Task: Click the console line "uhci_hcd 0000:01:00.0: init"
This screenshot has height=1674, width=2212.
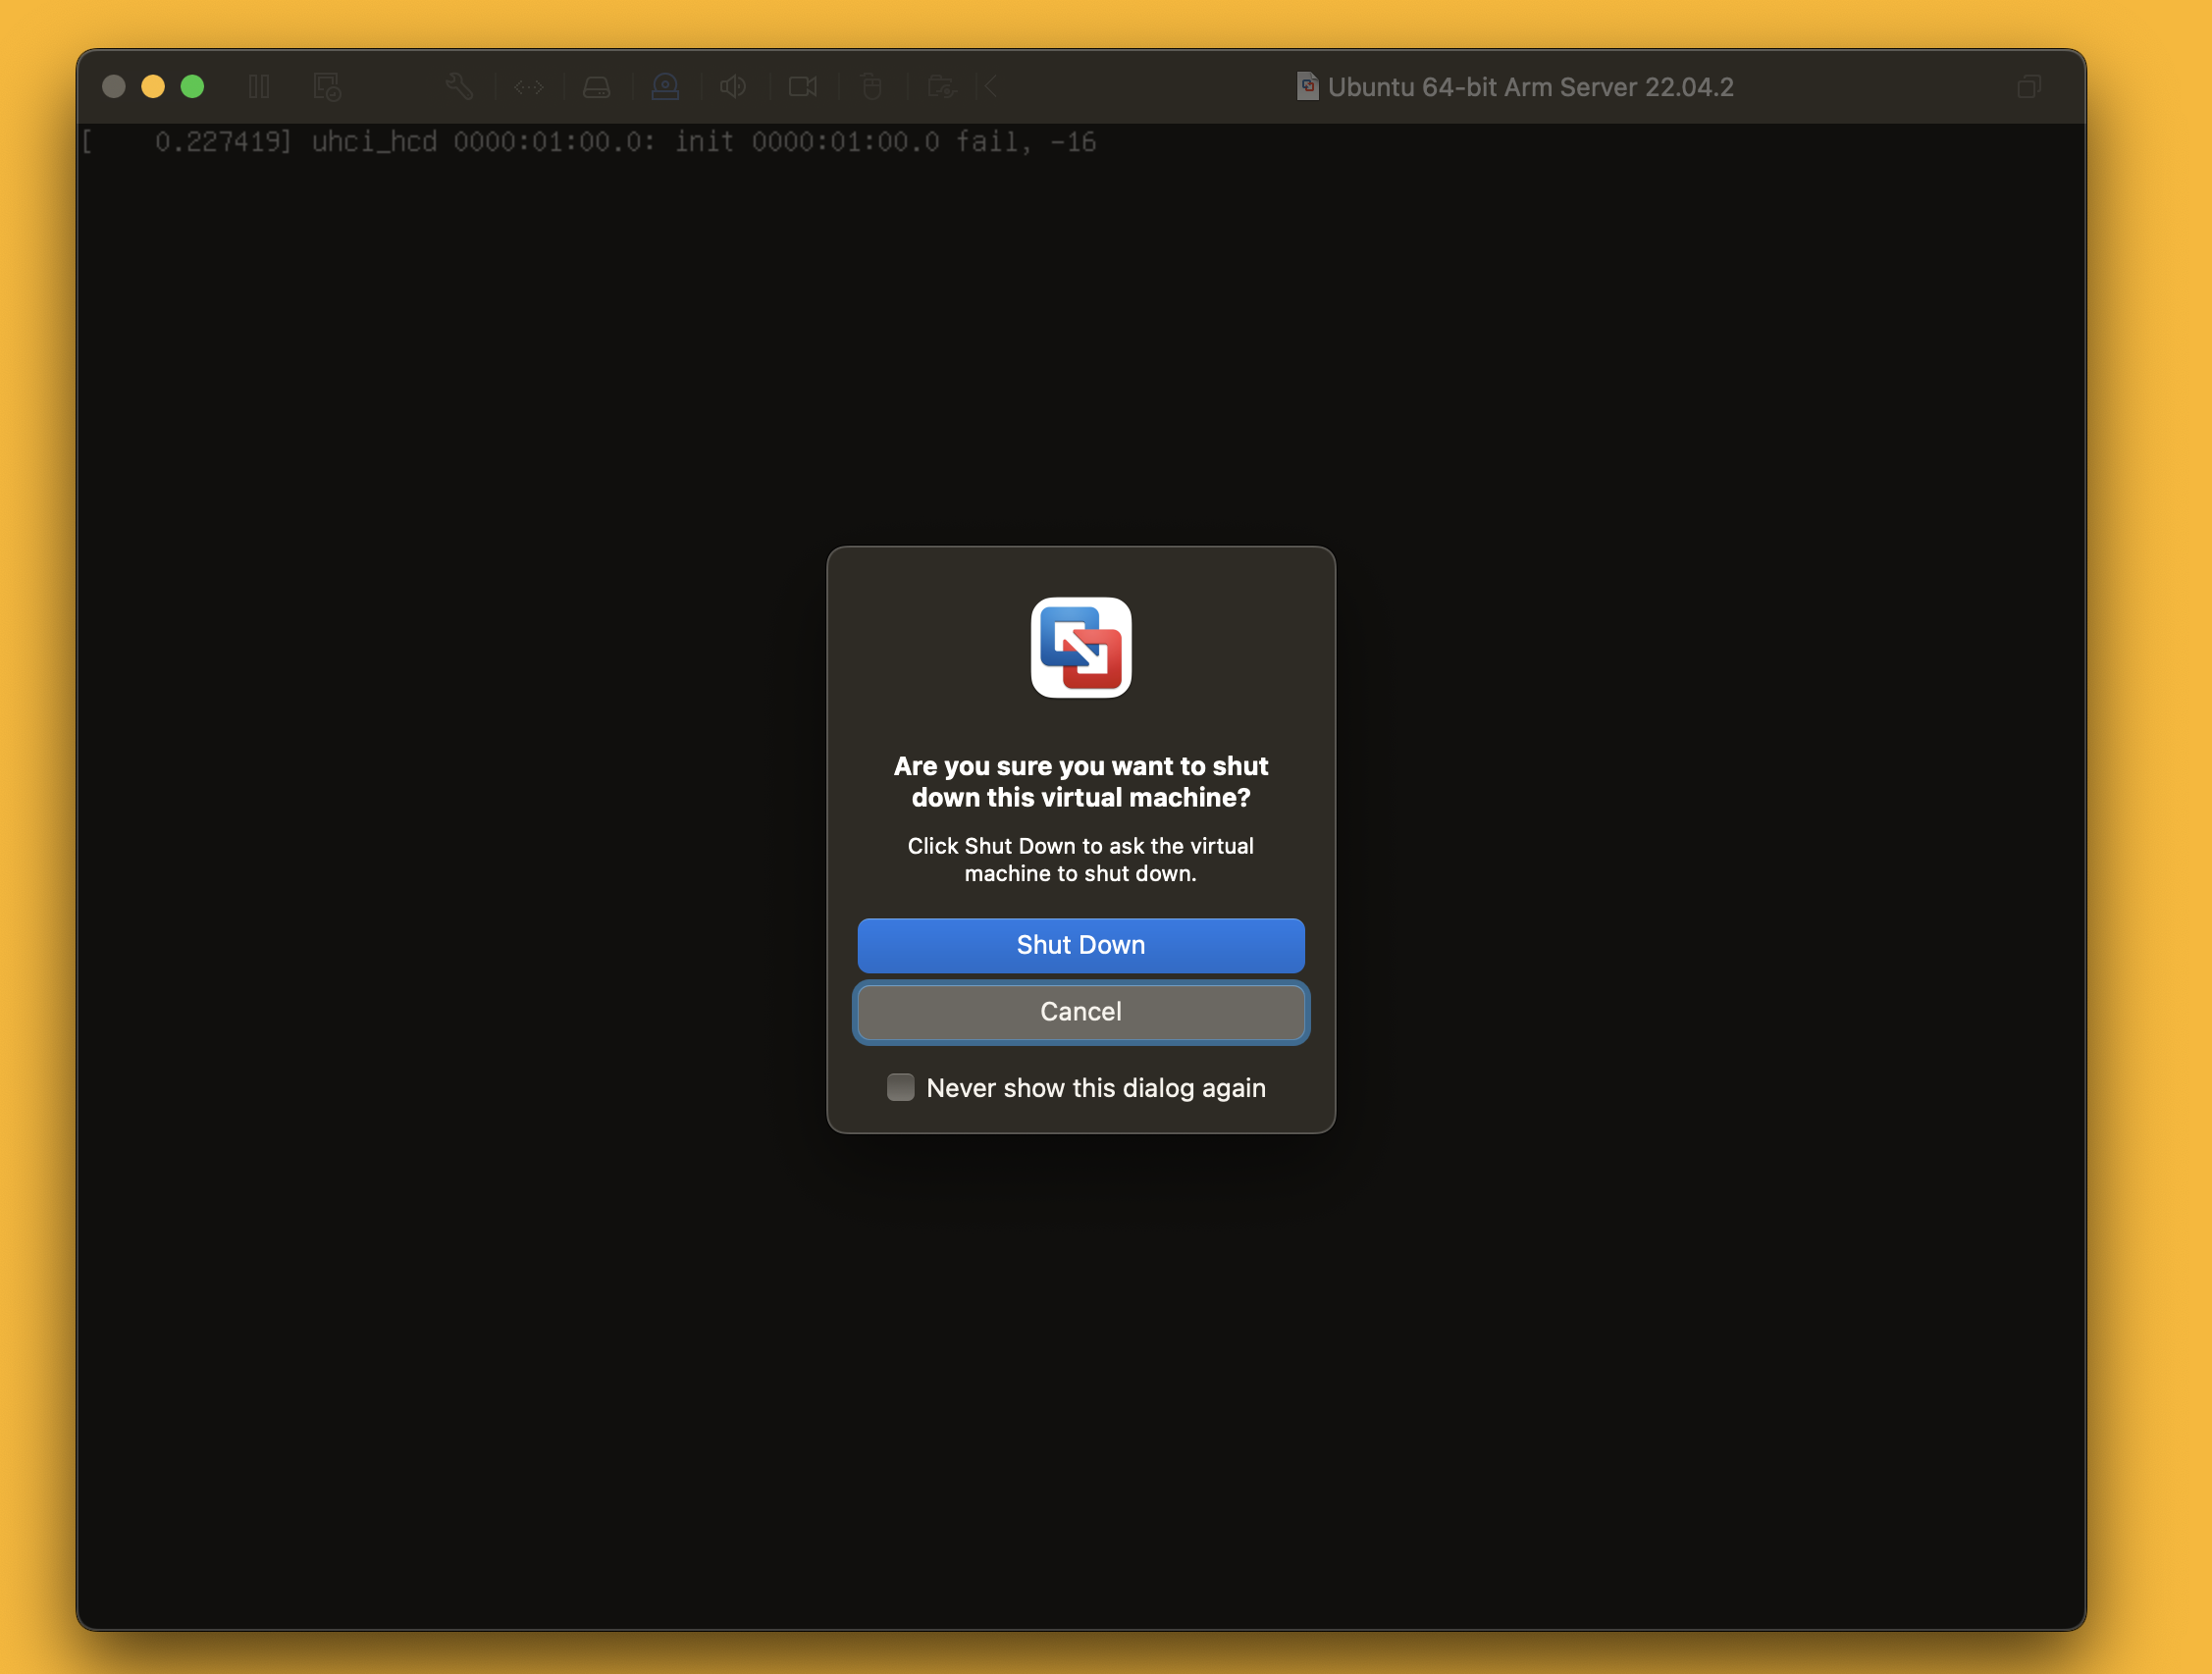Action: tap(523, 142)
